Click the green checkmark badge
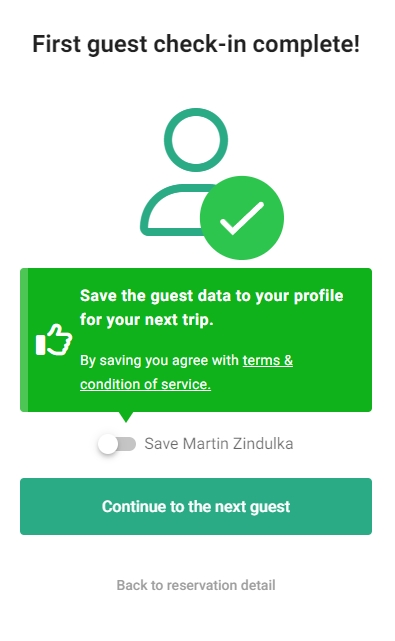This screenshot has width=395, height=641. 242,218
